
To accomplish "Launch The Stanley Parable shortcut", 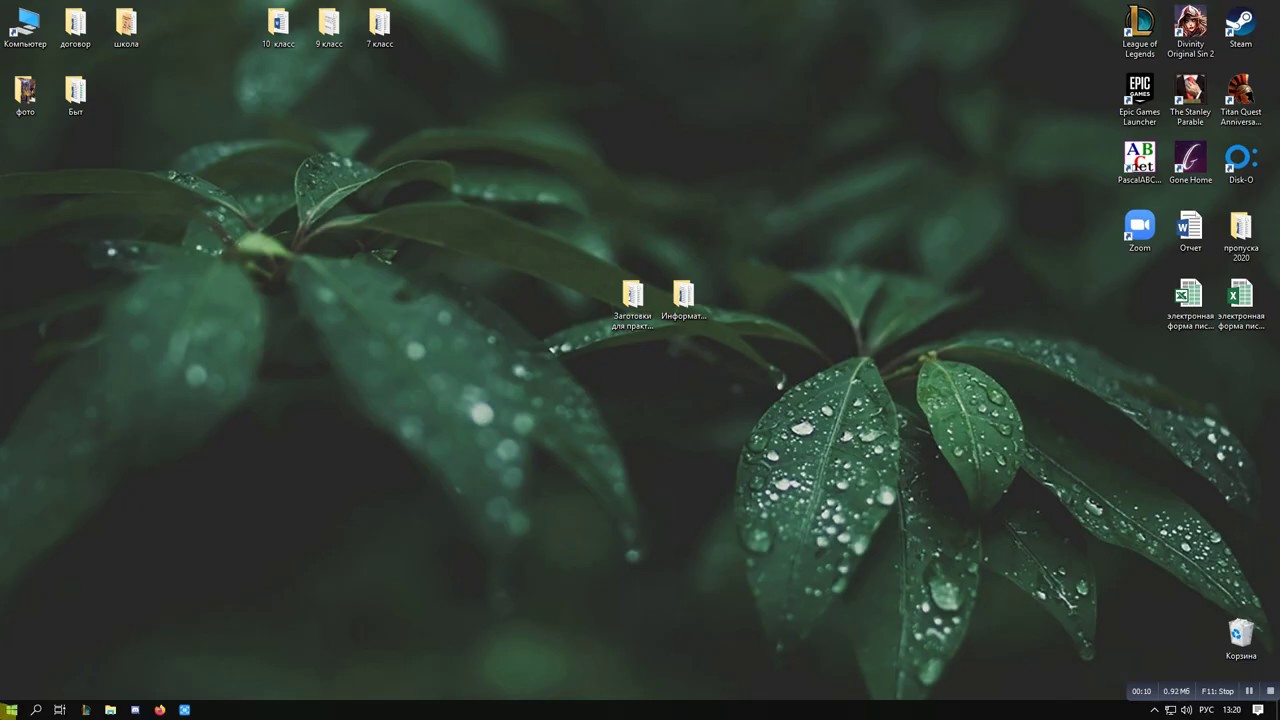I will (x=1190, y=100).
